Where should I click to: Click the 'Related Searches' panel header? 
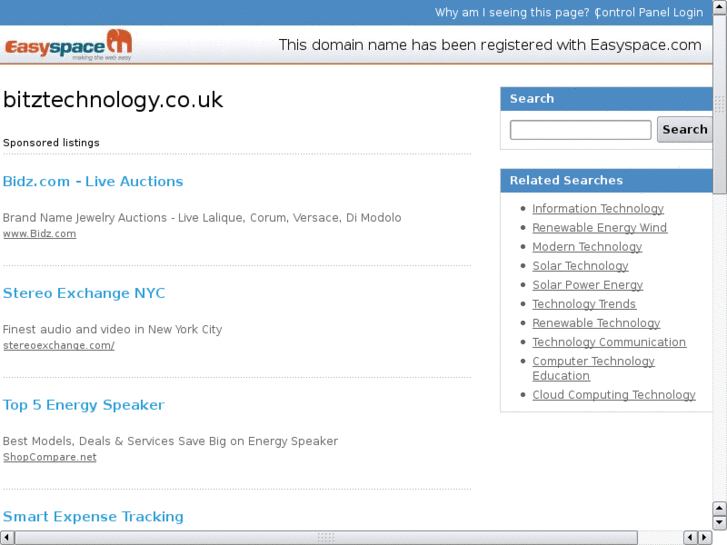(606, 180)
